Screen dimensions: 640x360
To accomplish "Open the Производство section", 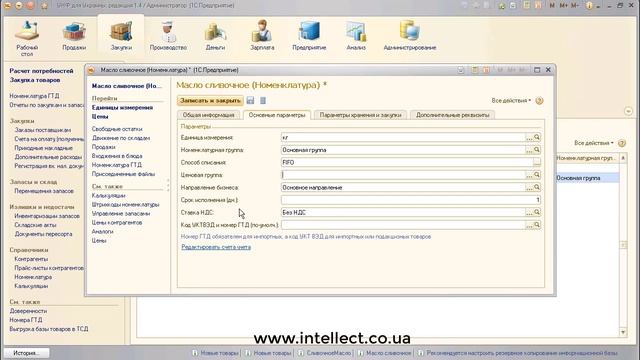I will pyautogui.click(x=168, y=37).
